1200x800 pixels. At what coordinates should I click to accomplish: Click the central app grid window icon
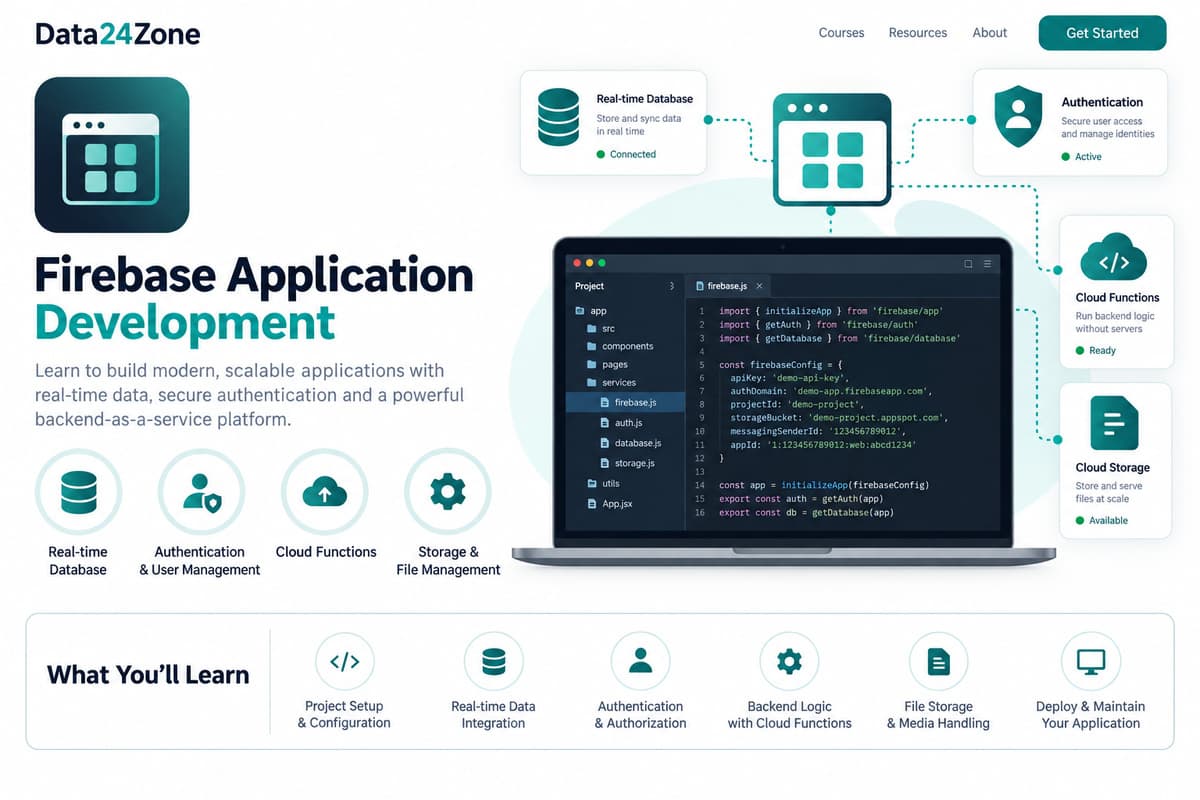coord(831,148)
